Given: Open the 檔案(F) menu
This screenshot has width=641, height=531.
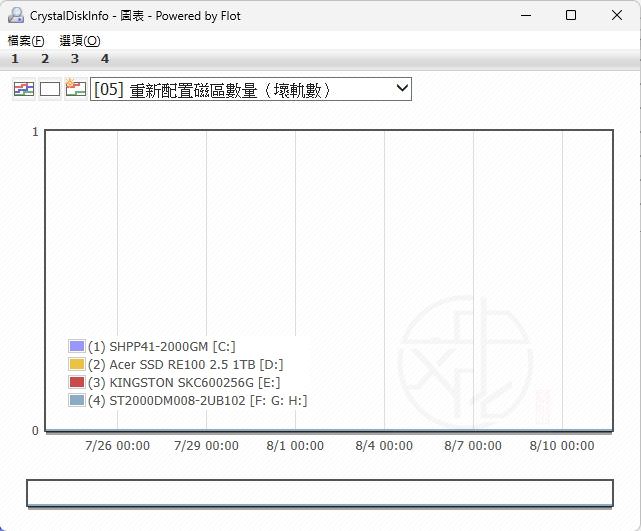Looking at the screenshot, I should 26,40.
